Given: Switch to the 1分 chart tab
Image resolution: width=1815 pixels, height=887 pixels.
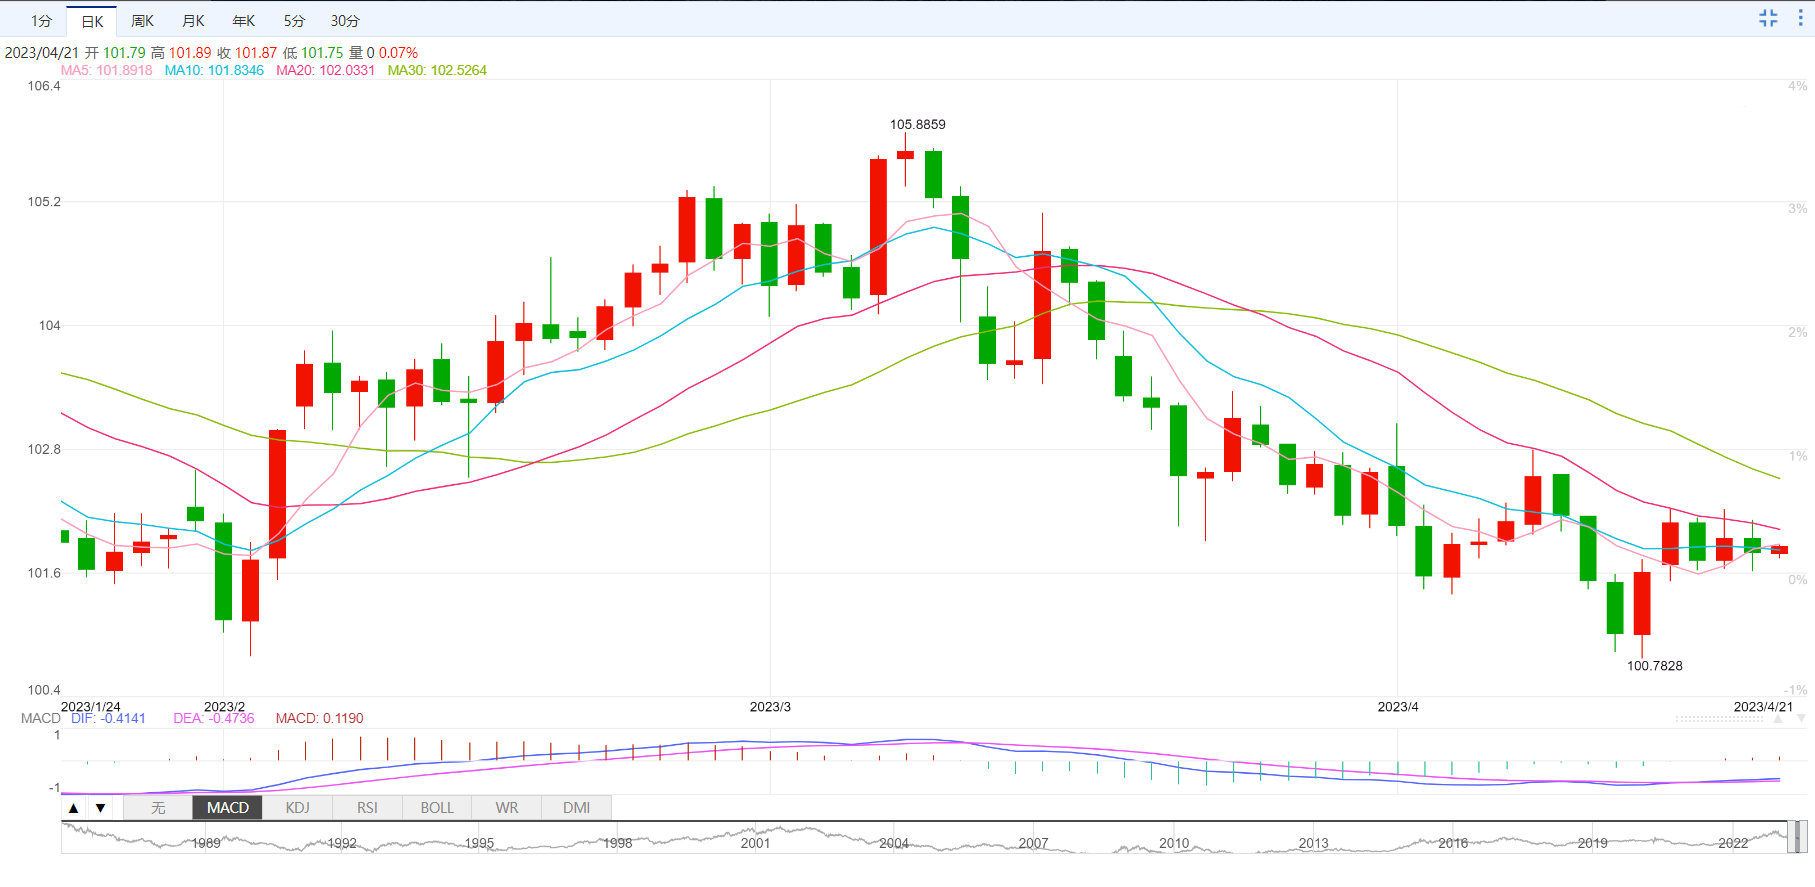Looking at the screenshot, I should pos(41,21).
